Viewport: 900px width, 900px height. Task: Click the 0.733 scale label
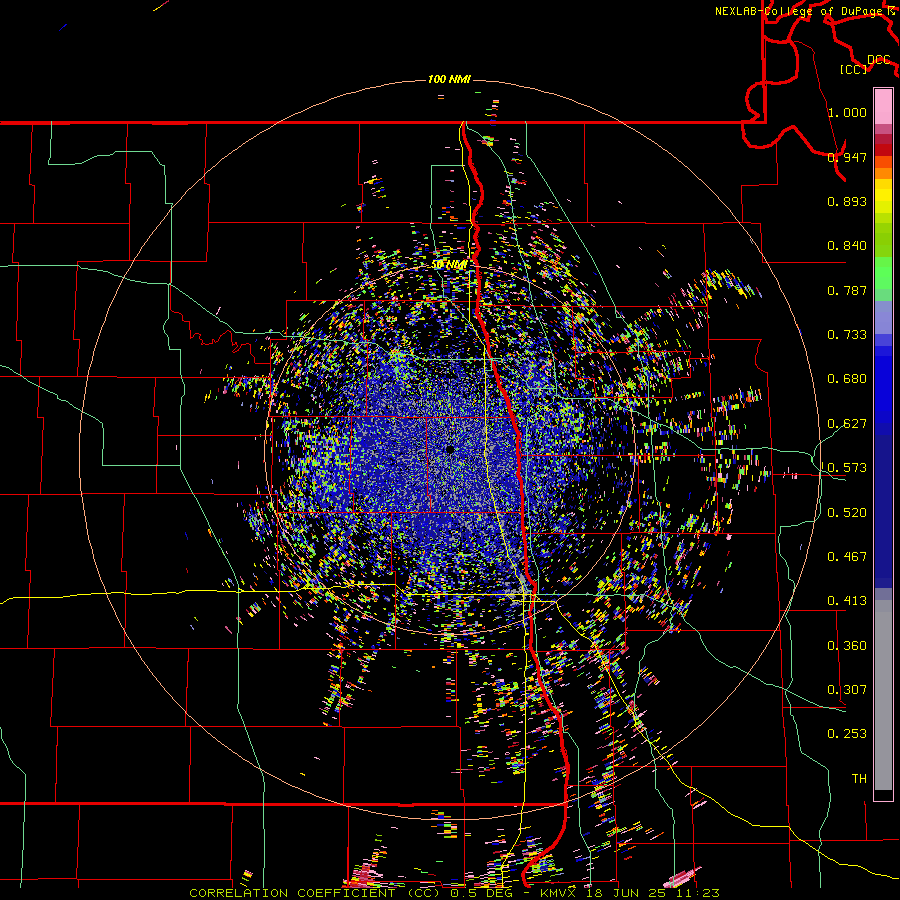[847, 335]
